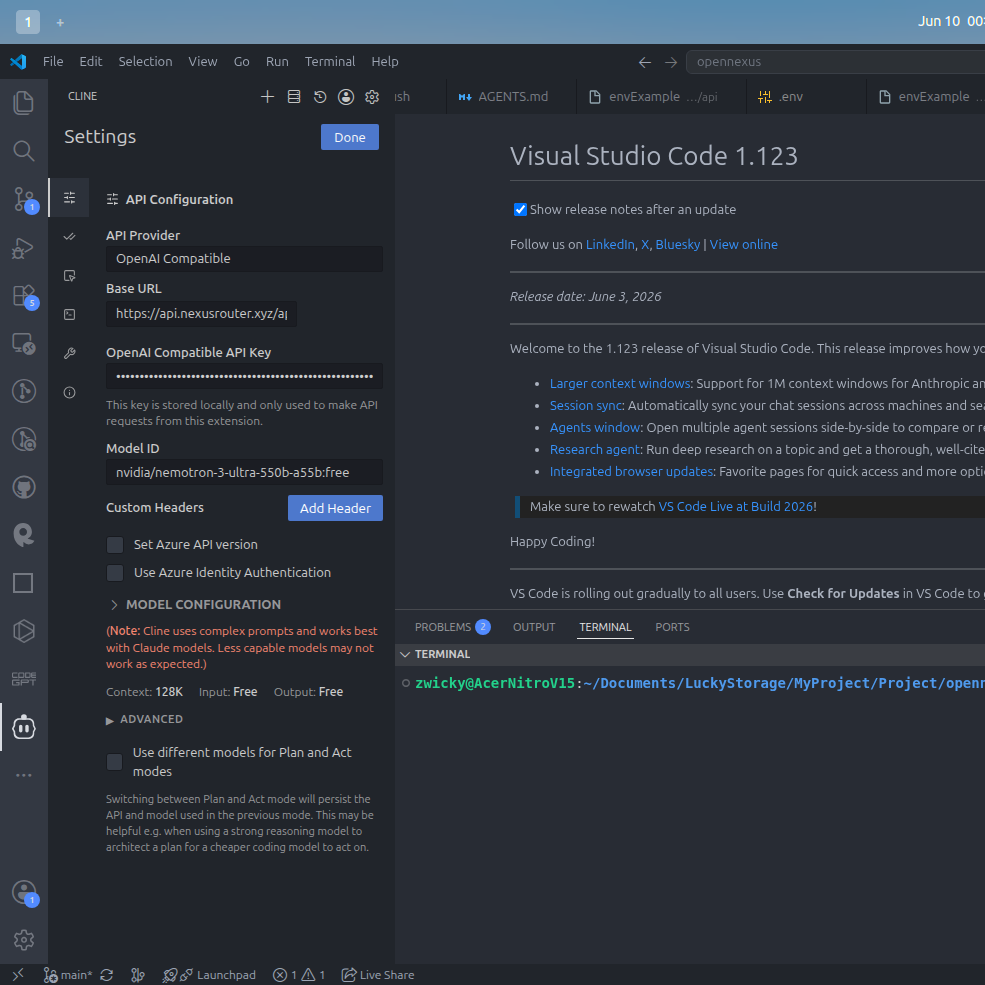Focus the Model ID input field
This screenshot has width=985, height=985.
[244, 472]
